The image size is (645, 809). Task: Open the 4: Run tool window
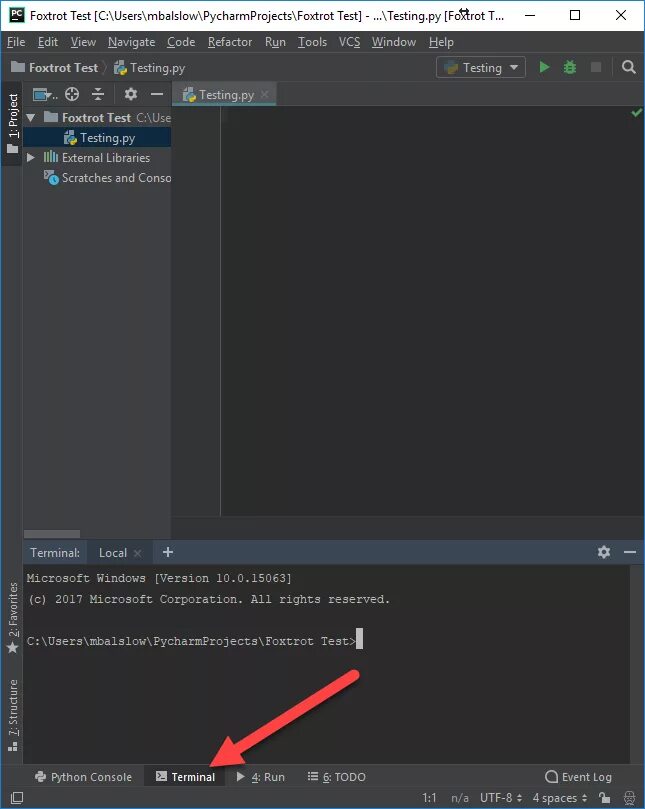pos(261,777)
